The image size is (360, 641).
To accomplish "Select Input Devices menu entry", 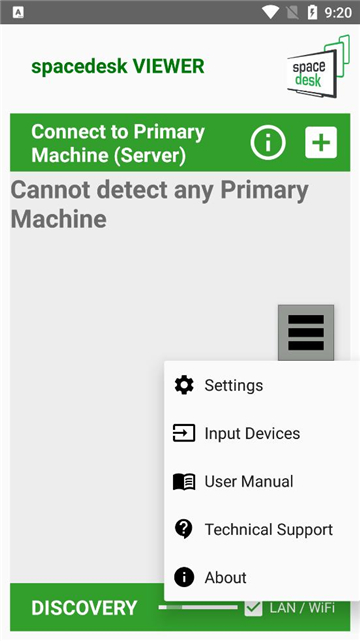I will (x=262, y=433).
